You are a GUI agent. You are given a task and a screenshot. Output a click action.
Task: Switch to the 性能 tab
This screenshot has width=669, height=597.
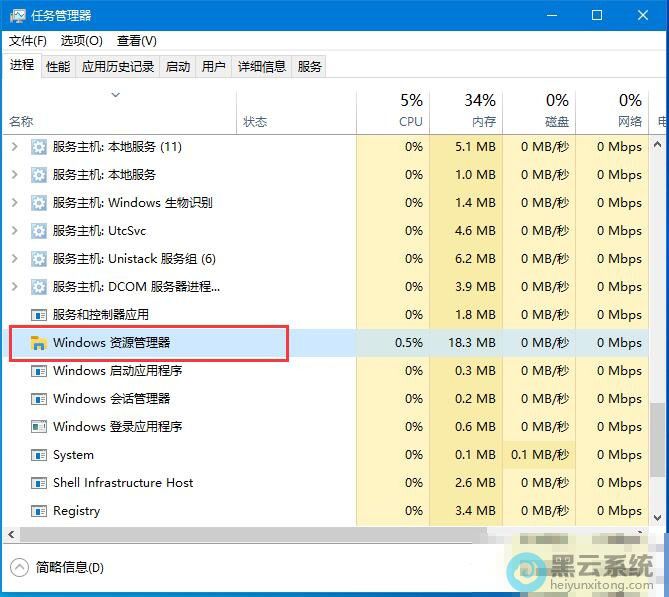pyautogui.click(x=58, y=67)
